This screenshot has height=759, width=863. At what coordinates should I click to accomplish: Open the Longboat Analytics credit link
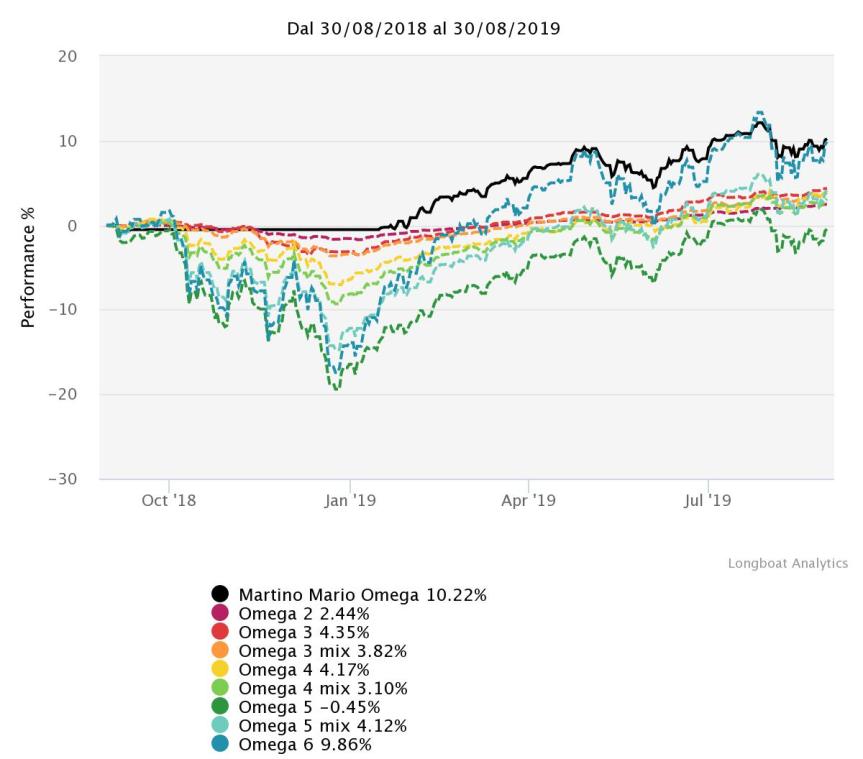tap(787, 564)
